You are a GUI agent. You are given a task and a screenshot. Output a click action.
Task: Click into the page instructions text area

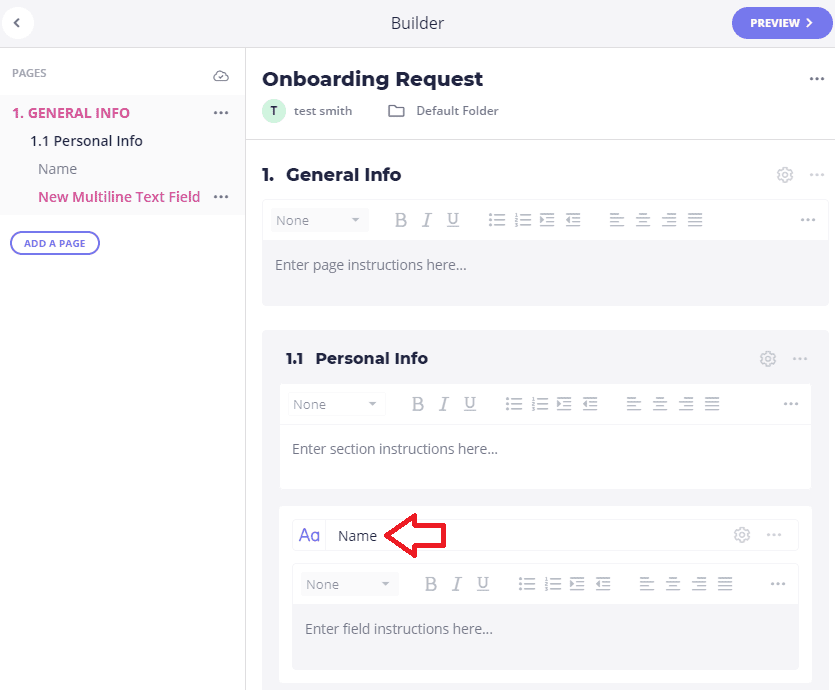point(545,273)
